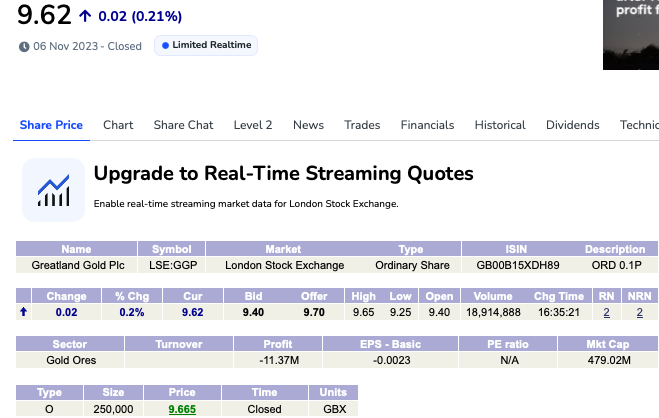Click the up arrow next to 9.62 price

(85, 16)
